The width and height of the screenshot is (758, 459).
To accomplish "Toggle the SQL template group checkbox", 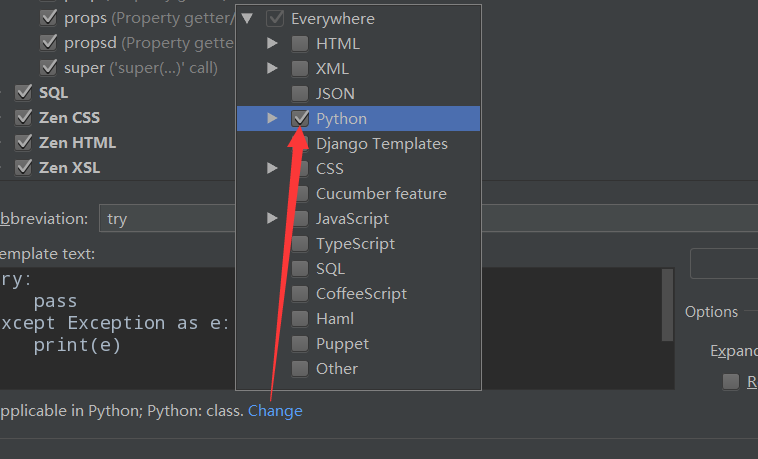I will 24,93.
